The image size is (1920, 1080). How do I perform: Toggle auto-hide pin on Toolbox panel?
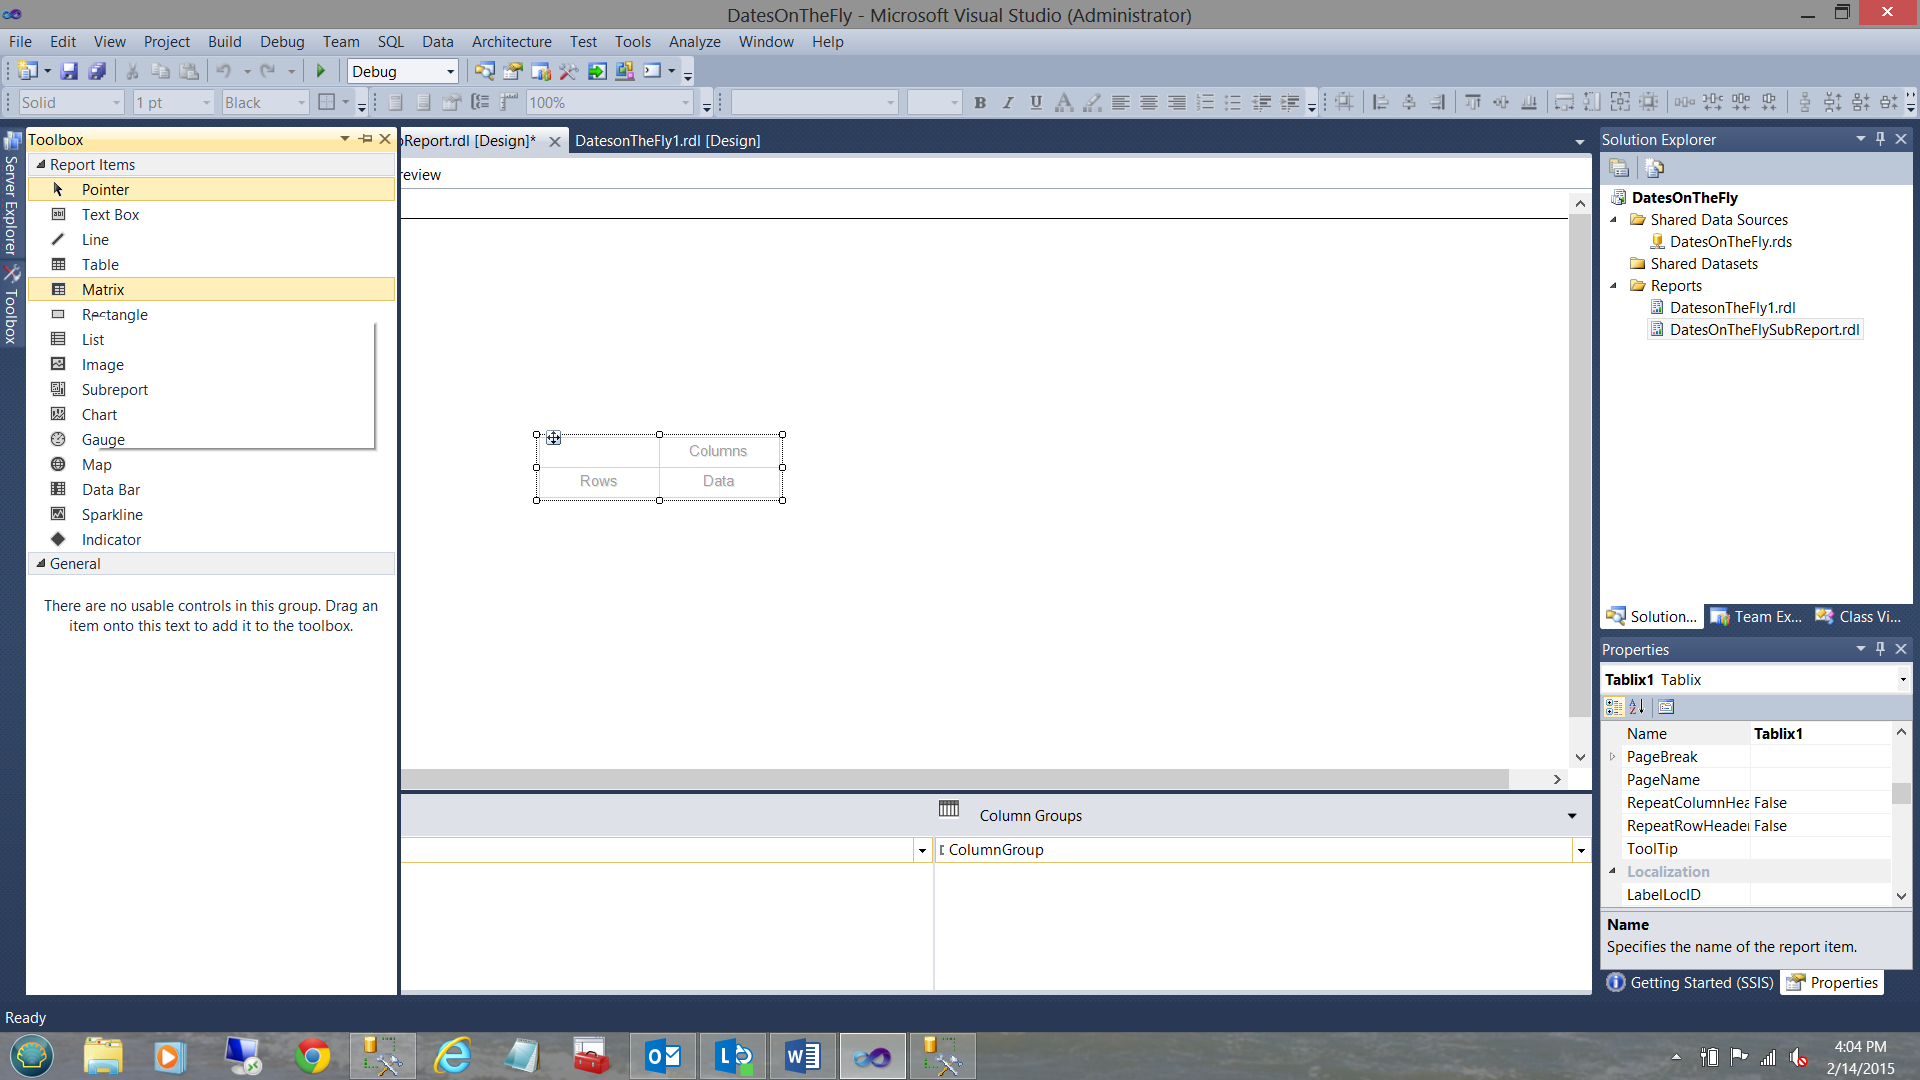pyautogui.click(x=366, y=139)
